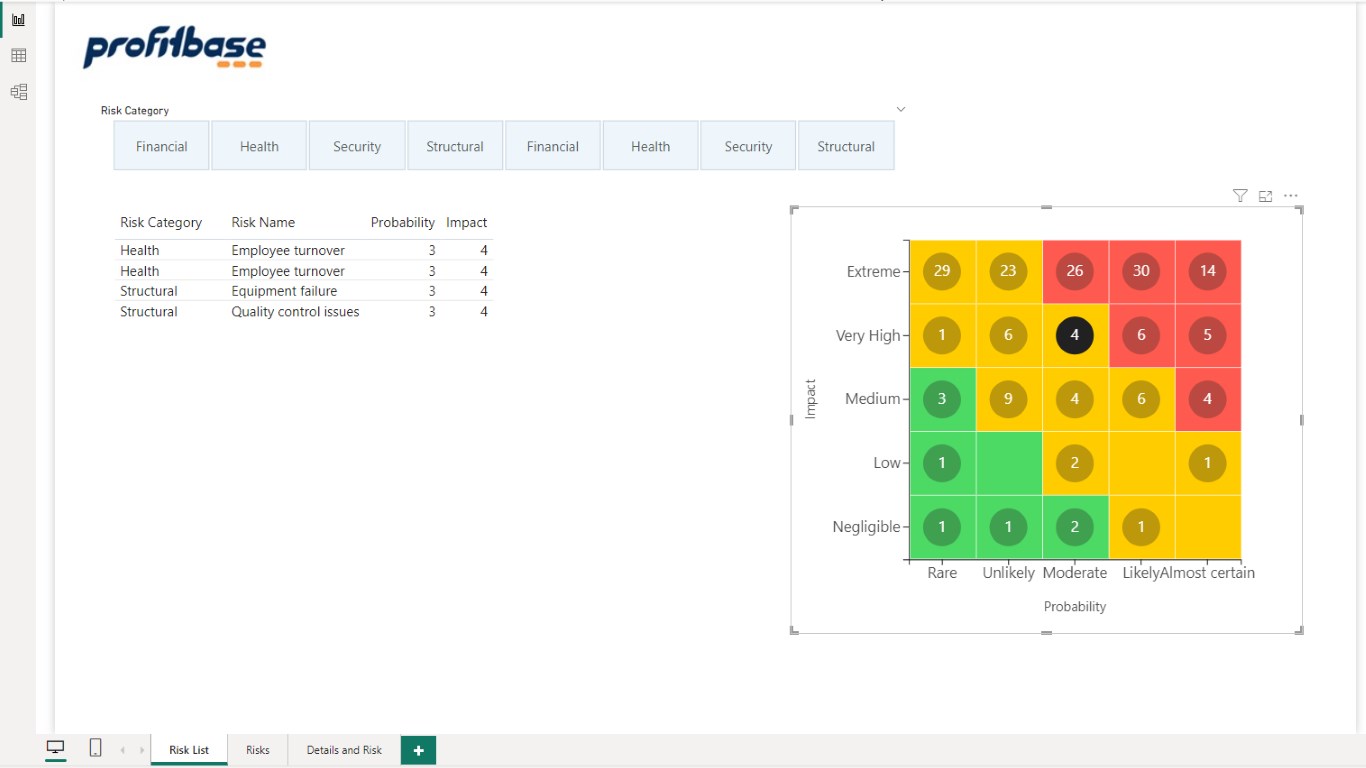Select bubble 1 at Negligible and Unlikely
The height and width of the screenshot is (768, 1366).
[x=1008, y=527]
